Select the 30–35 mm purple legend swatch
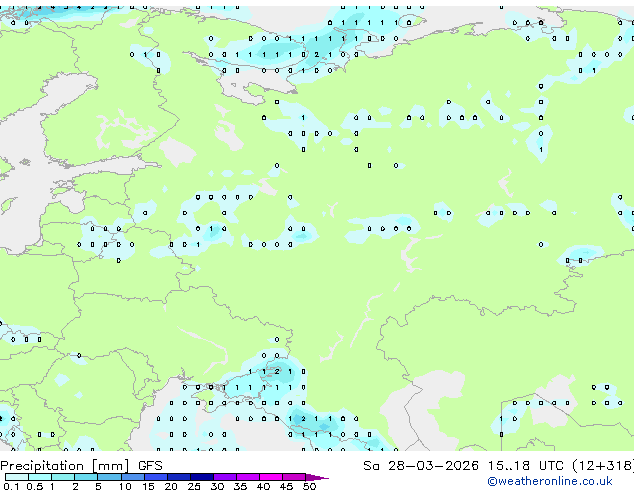 point(225,477)
